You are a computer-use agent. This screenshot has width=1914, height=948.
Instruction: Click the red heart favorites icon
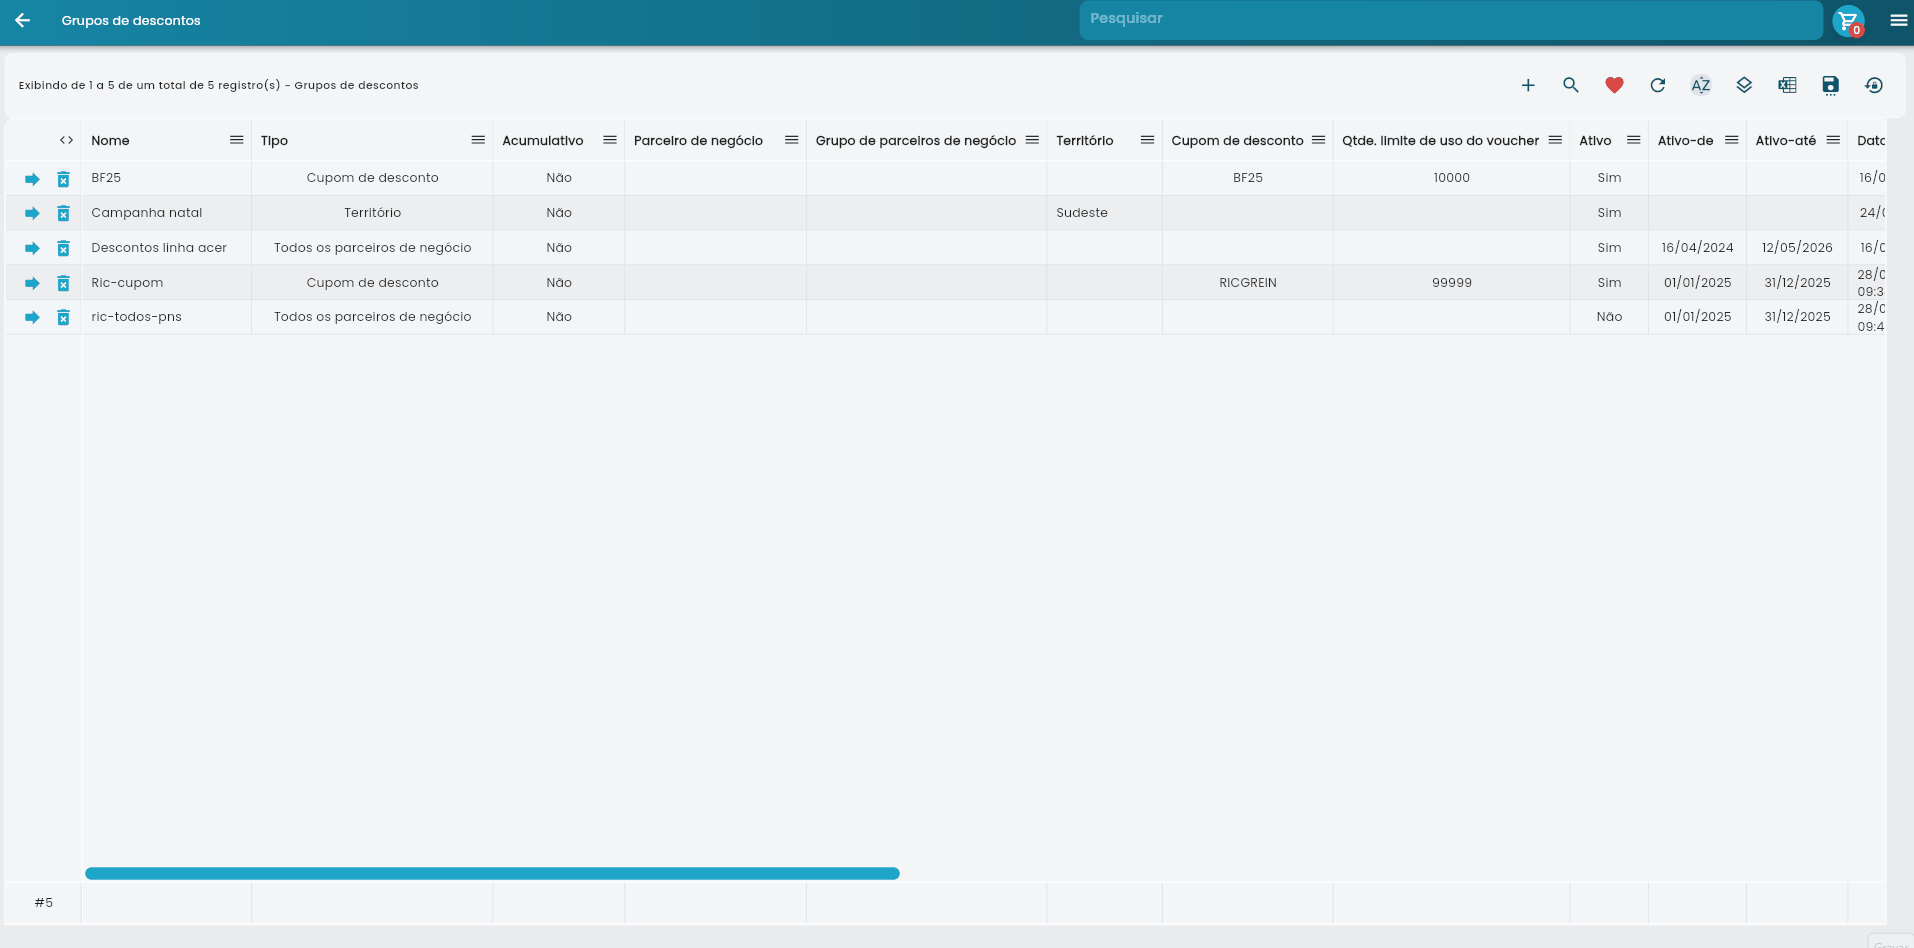[1614, 86]
